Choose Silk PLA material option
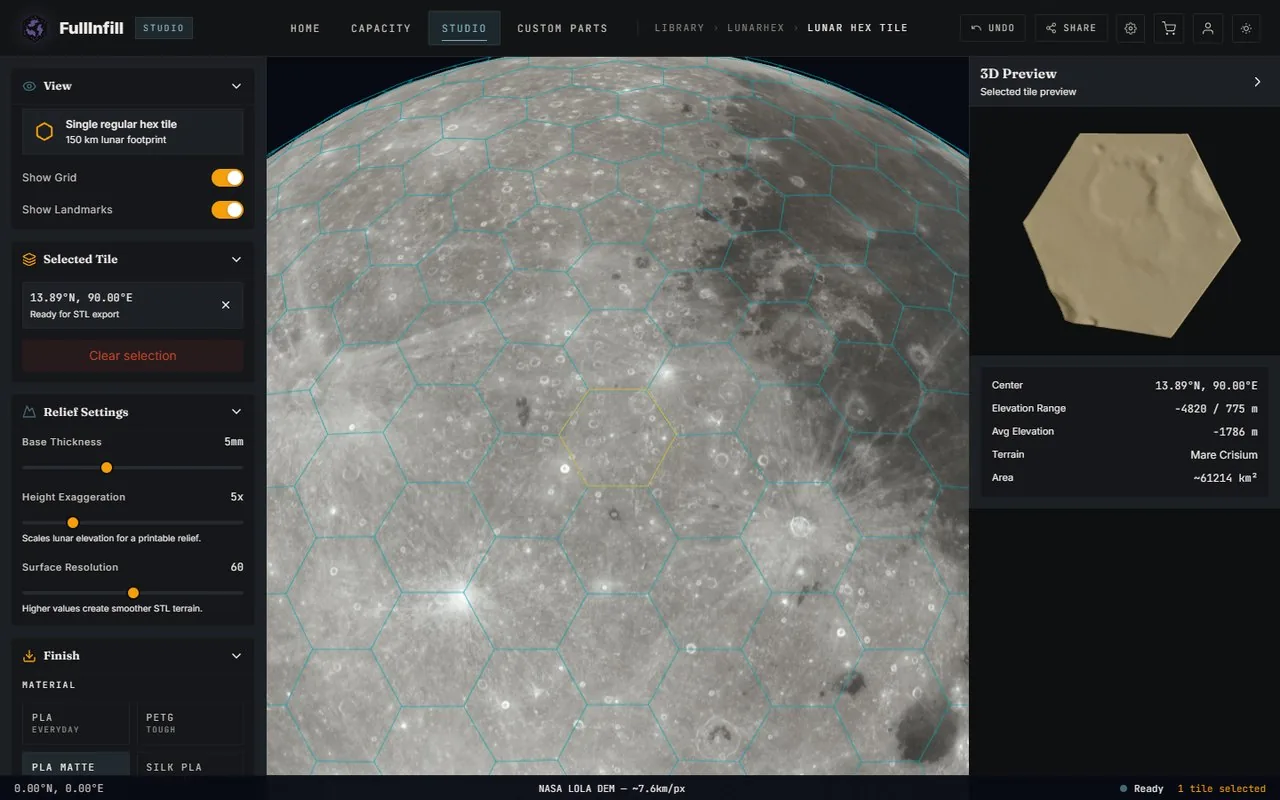Image resolution: width=1280 pixels, height=800 pixels. (190, 764)
